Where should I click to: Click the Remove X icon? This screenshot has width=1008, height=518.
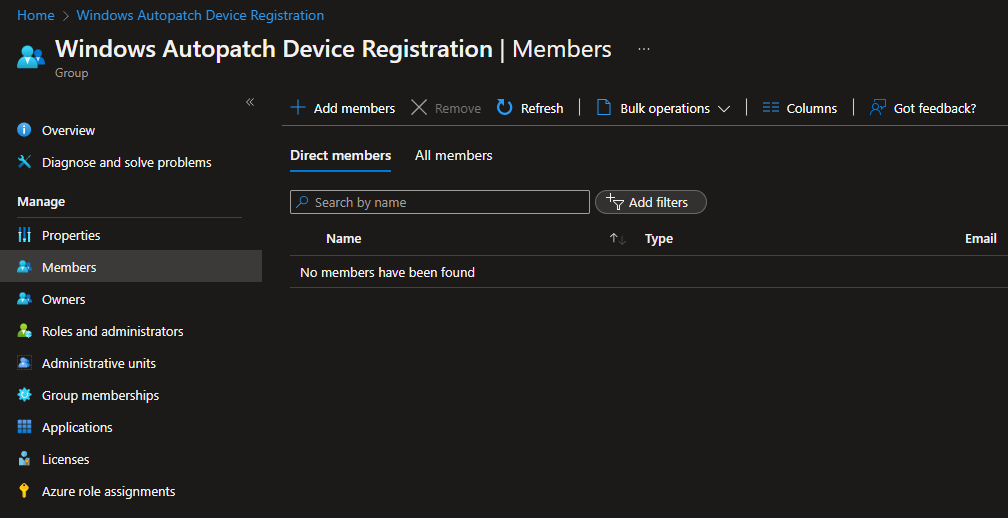(x=419, y=107)
